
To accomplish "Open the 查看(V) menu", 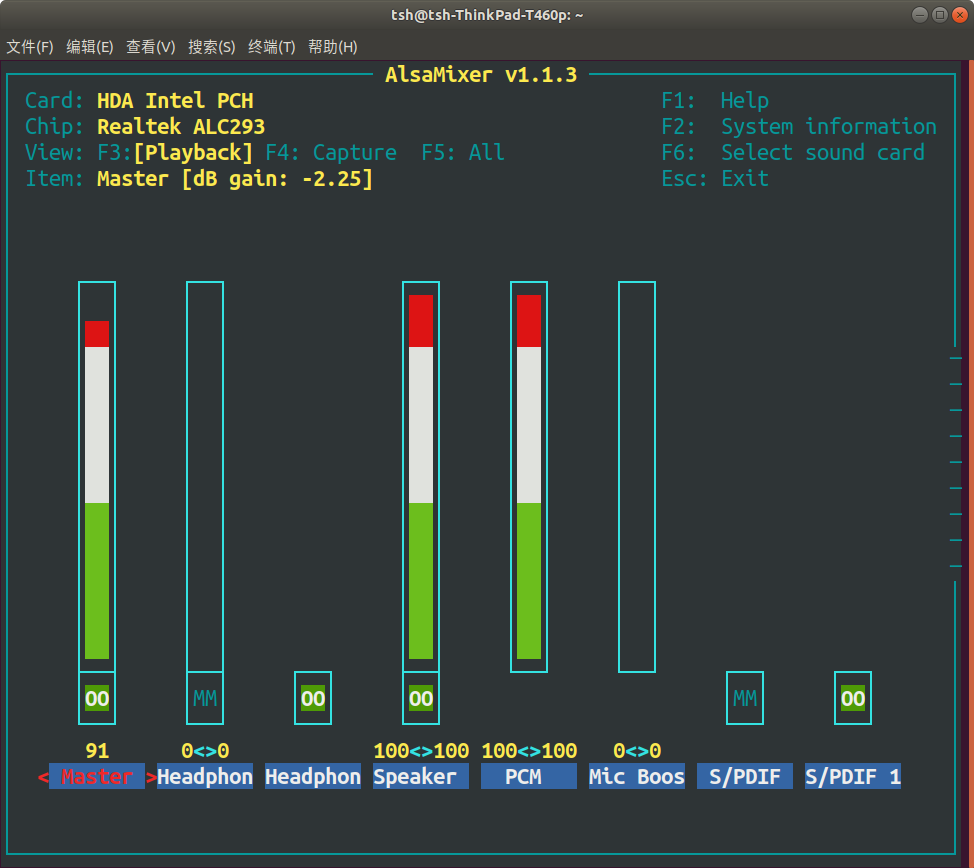I will click(151, 46).
